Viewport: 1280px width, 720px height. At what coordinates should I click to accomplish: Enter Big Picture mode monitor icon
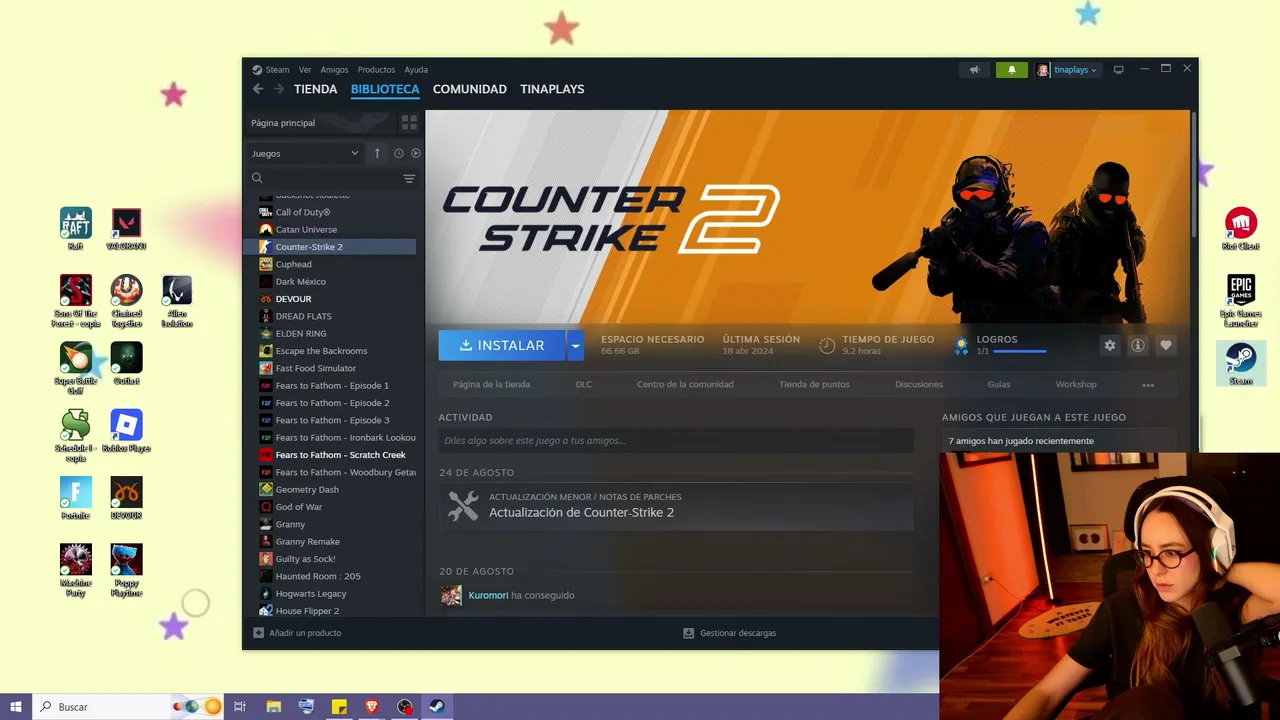(x=1119, y=70)
